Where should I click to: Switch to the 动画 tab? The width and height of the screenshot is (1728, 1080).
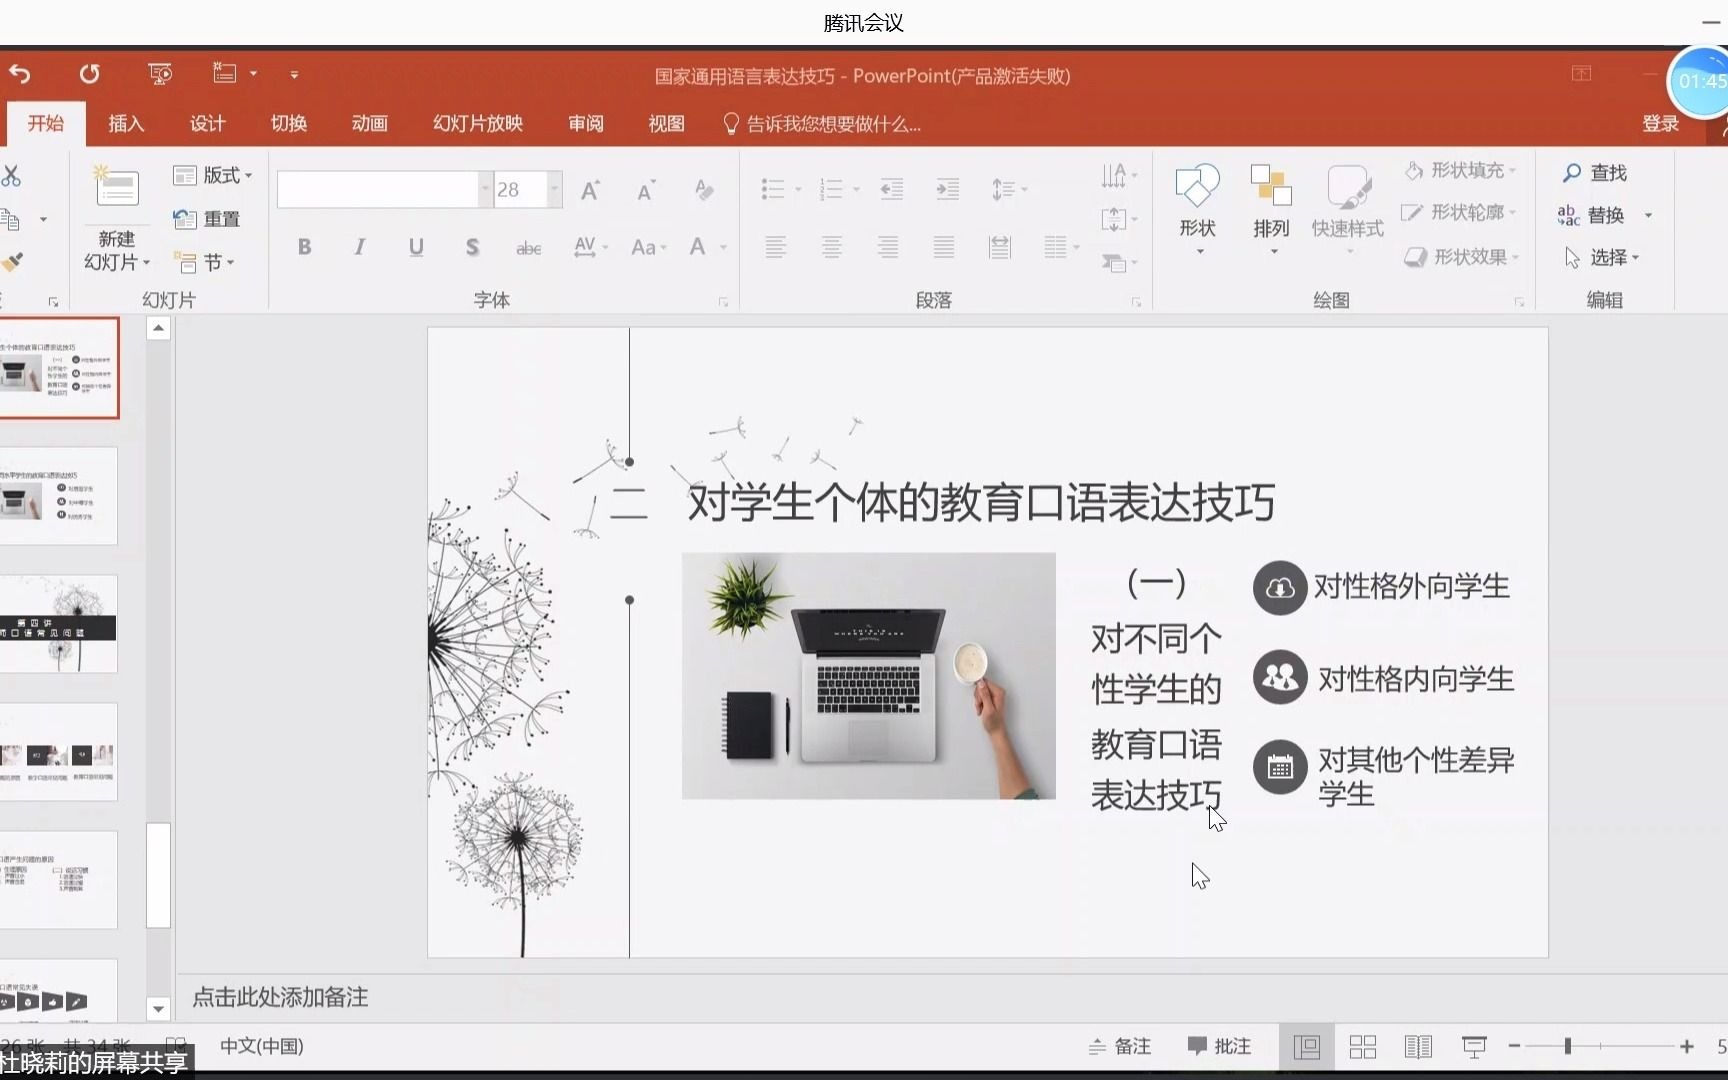click(369, 124)
